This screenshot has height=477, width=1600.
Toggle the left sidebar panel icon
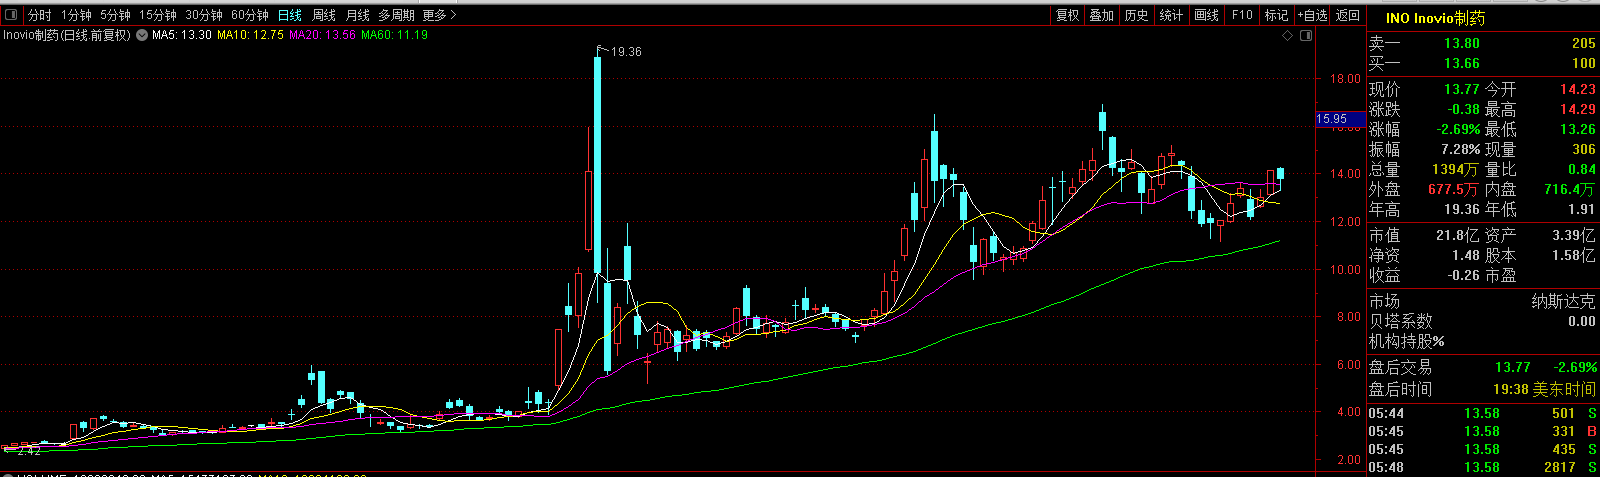coord(12,15)
